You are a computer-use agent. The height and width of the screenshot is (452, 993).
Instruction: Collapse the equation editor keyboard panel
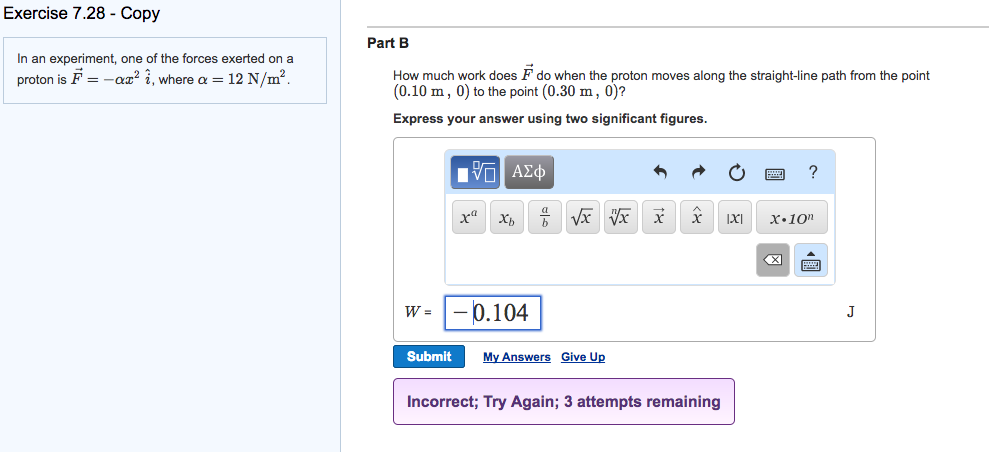pyautogui.click(x=811, y=260)
